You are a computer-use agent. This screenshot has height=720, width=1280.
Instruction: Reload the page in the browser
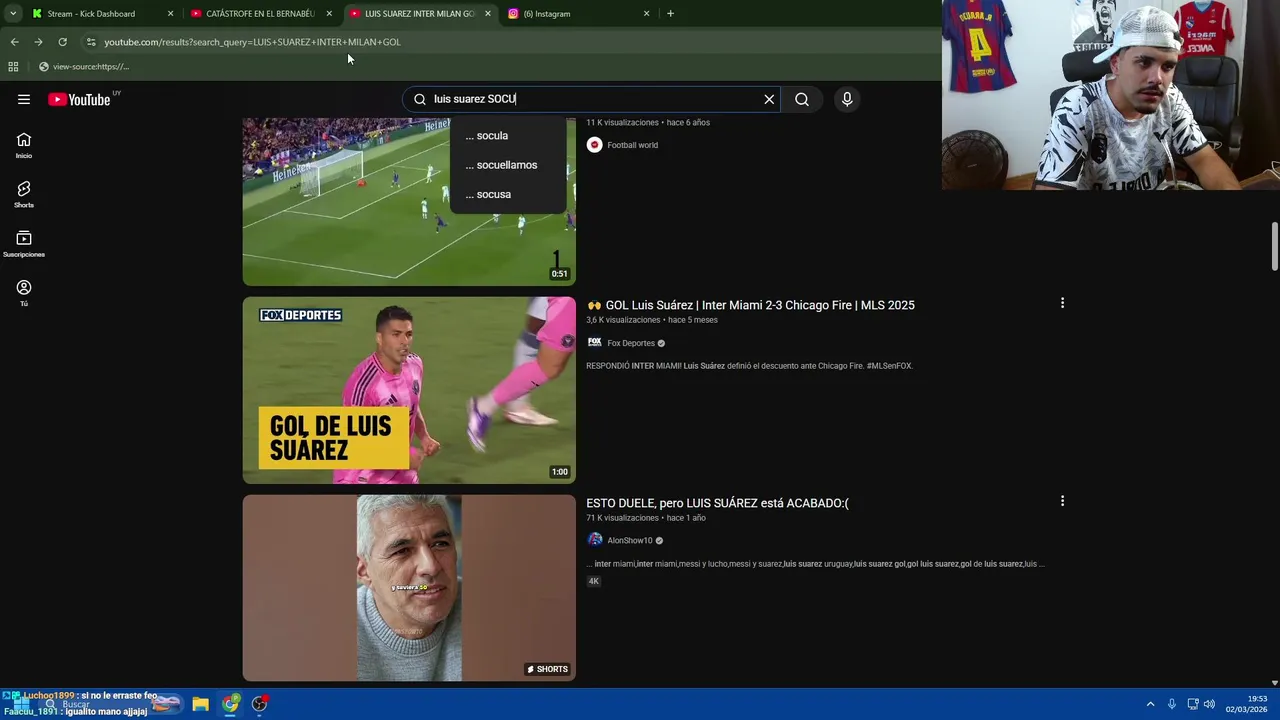click(x=62, y=42)
